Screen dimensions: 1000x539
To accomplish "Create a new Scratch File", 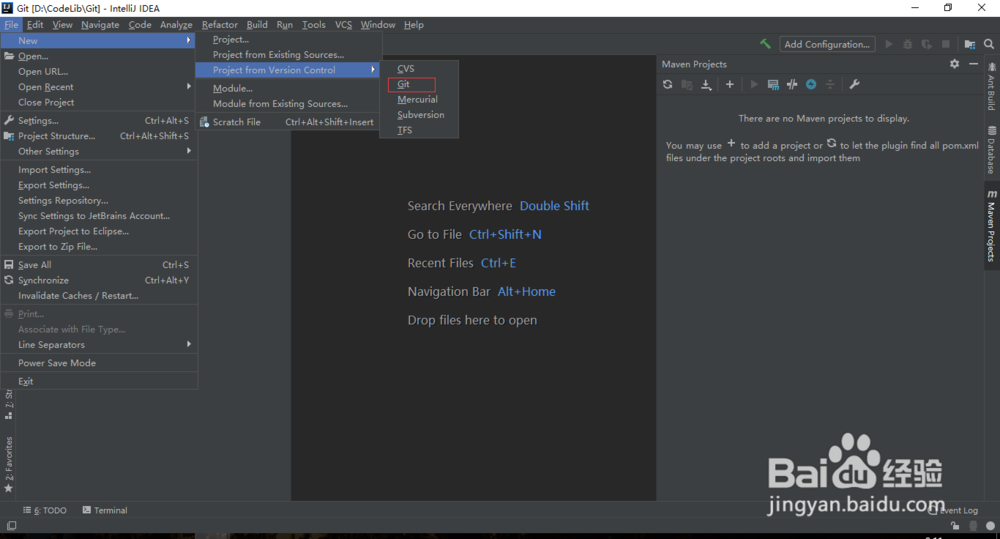I will pos(288,122).
